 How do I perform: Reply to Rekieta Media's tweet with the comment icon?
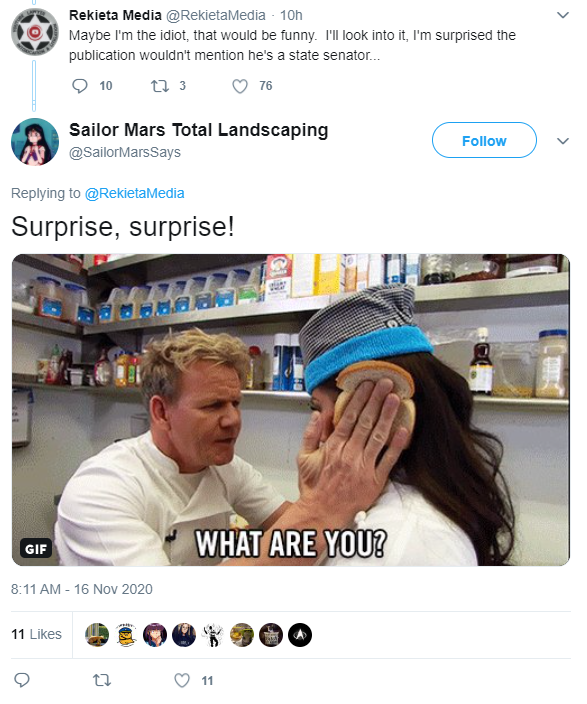pos(79,85)
